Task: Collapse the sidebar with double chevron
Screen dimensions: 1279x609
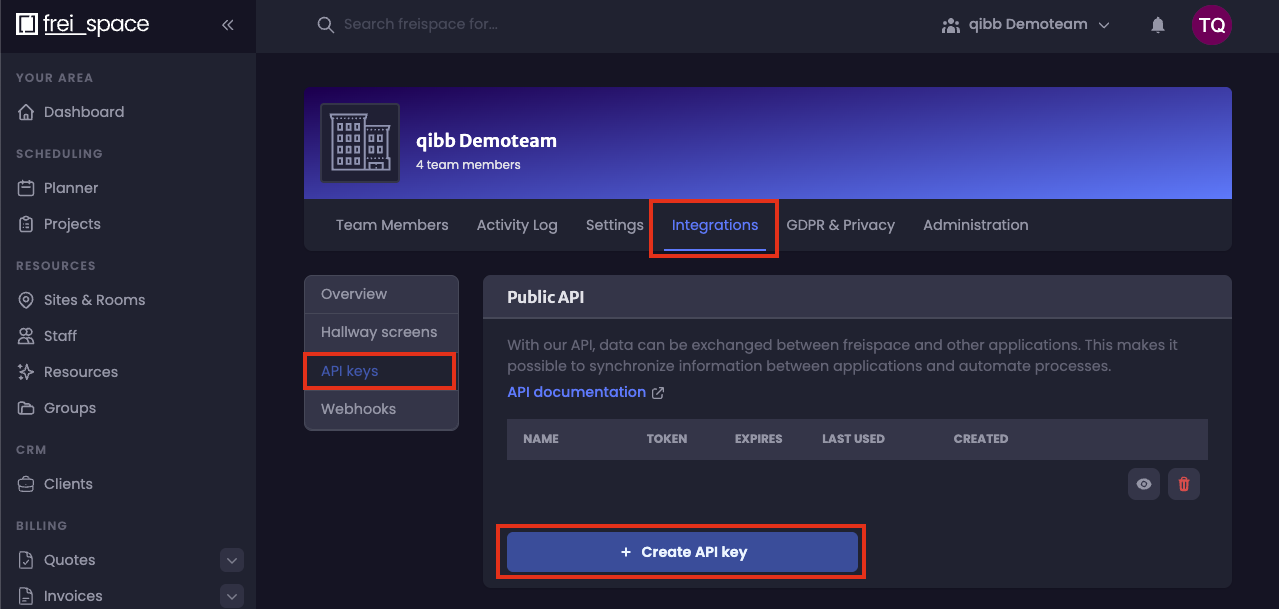Action: click(228, 25)
